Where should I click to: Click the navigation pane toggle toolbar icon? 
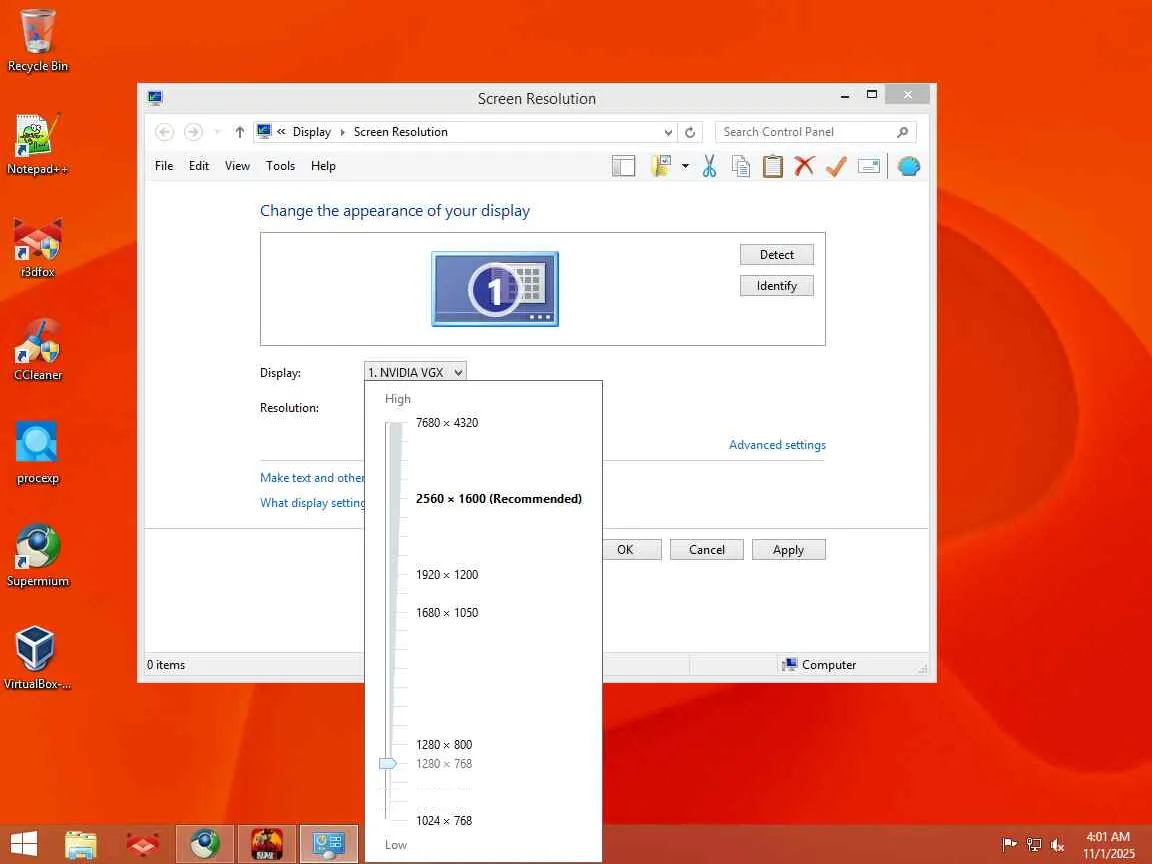coord(623,166)
